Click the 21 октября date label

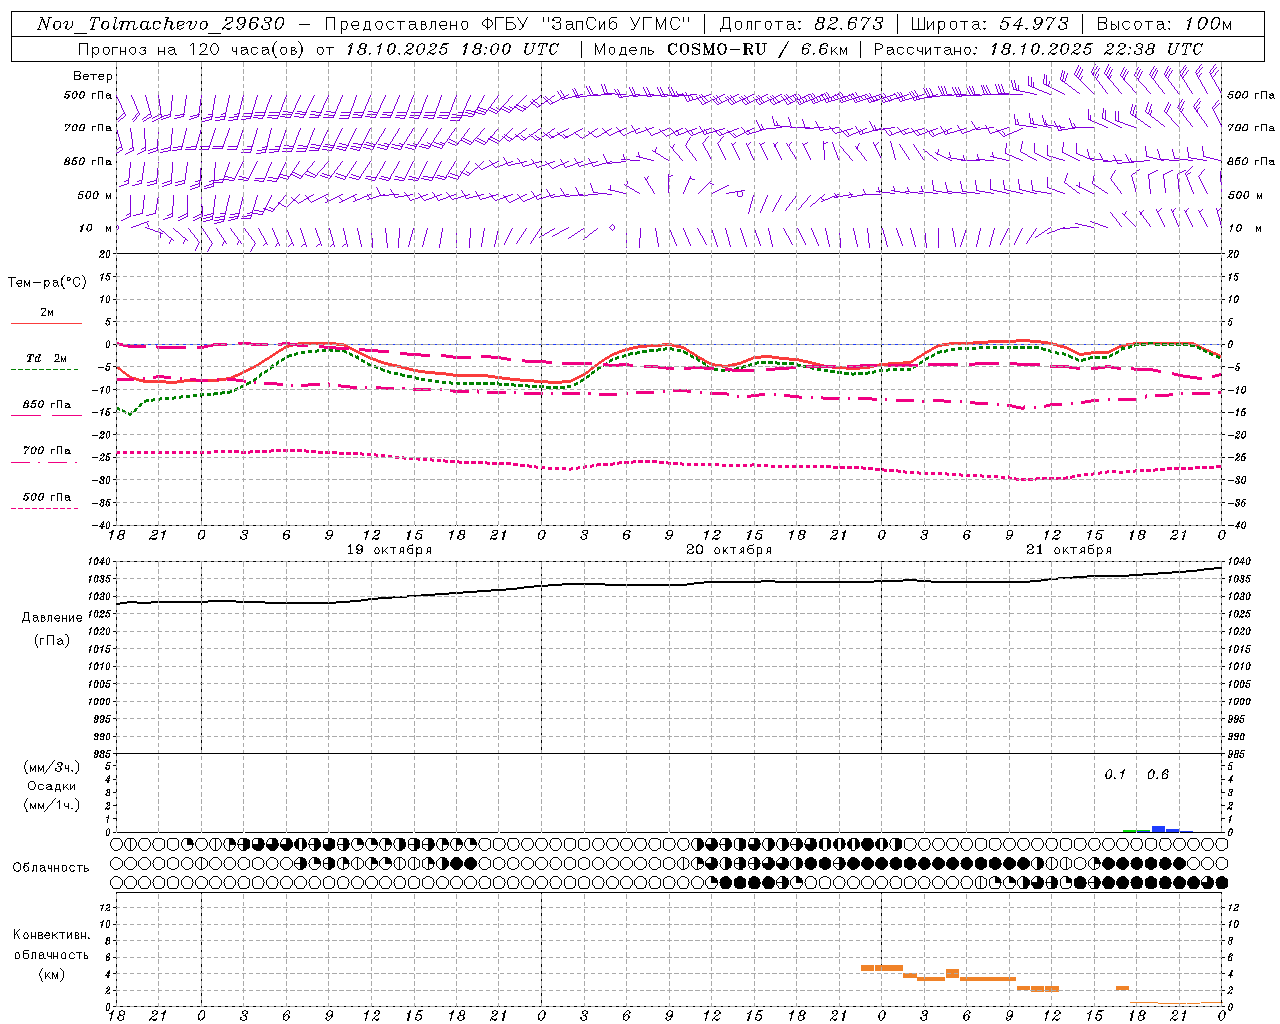[1069, 550]
